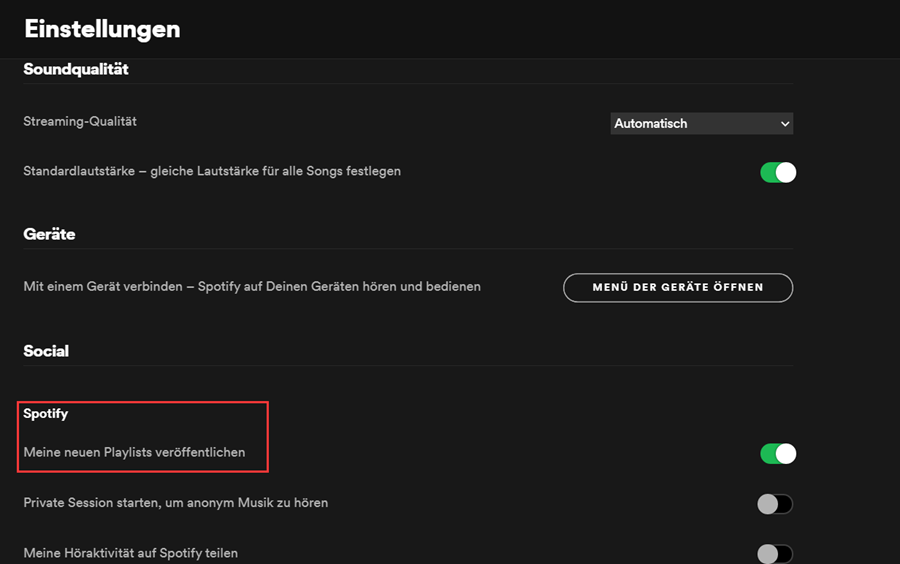
Task: Click the Spotify subsection heading
Action: 46,414
